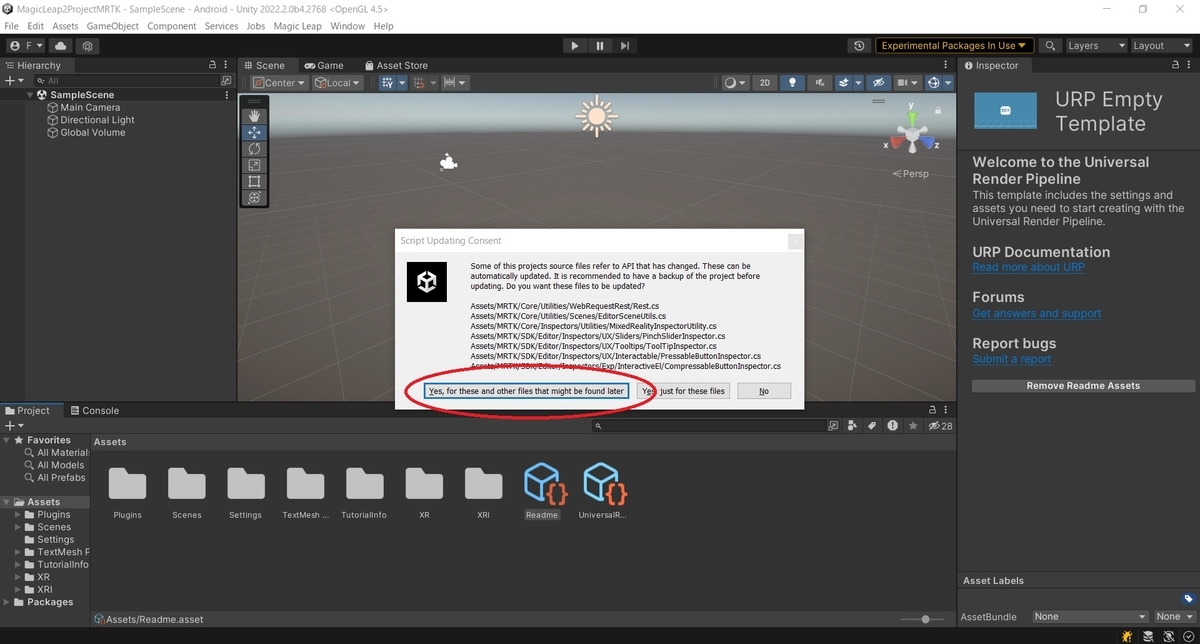Toggle hidden objects visibility eye button
Viewport: 1200px width, 644px height.
point(878,83)
